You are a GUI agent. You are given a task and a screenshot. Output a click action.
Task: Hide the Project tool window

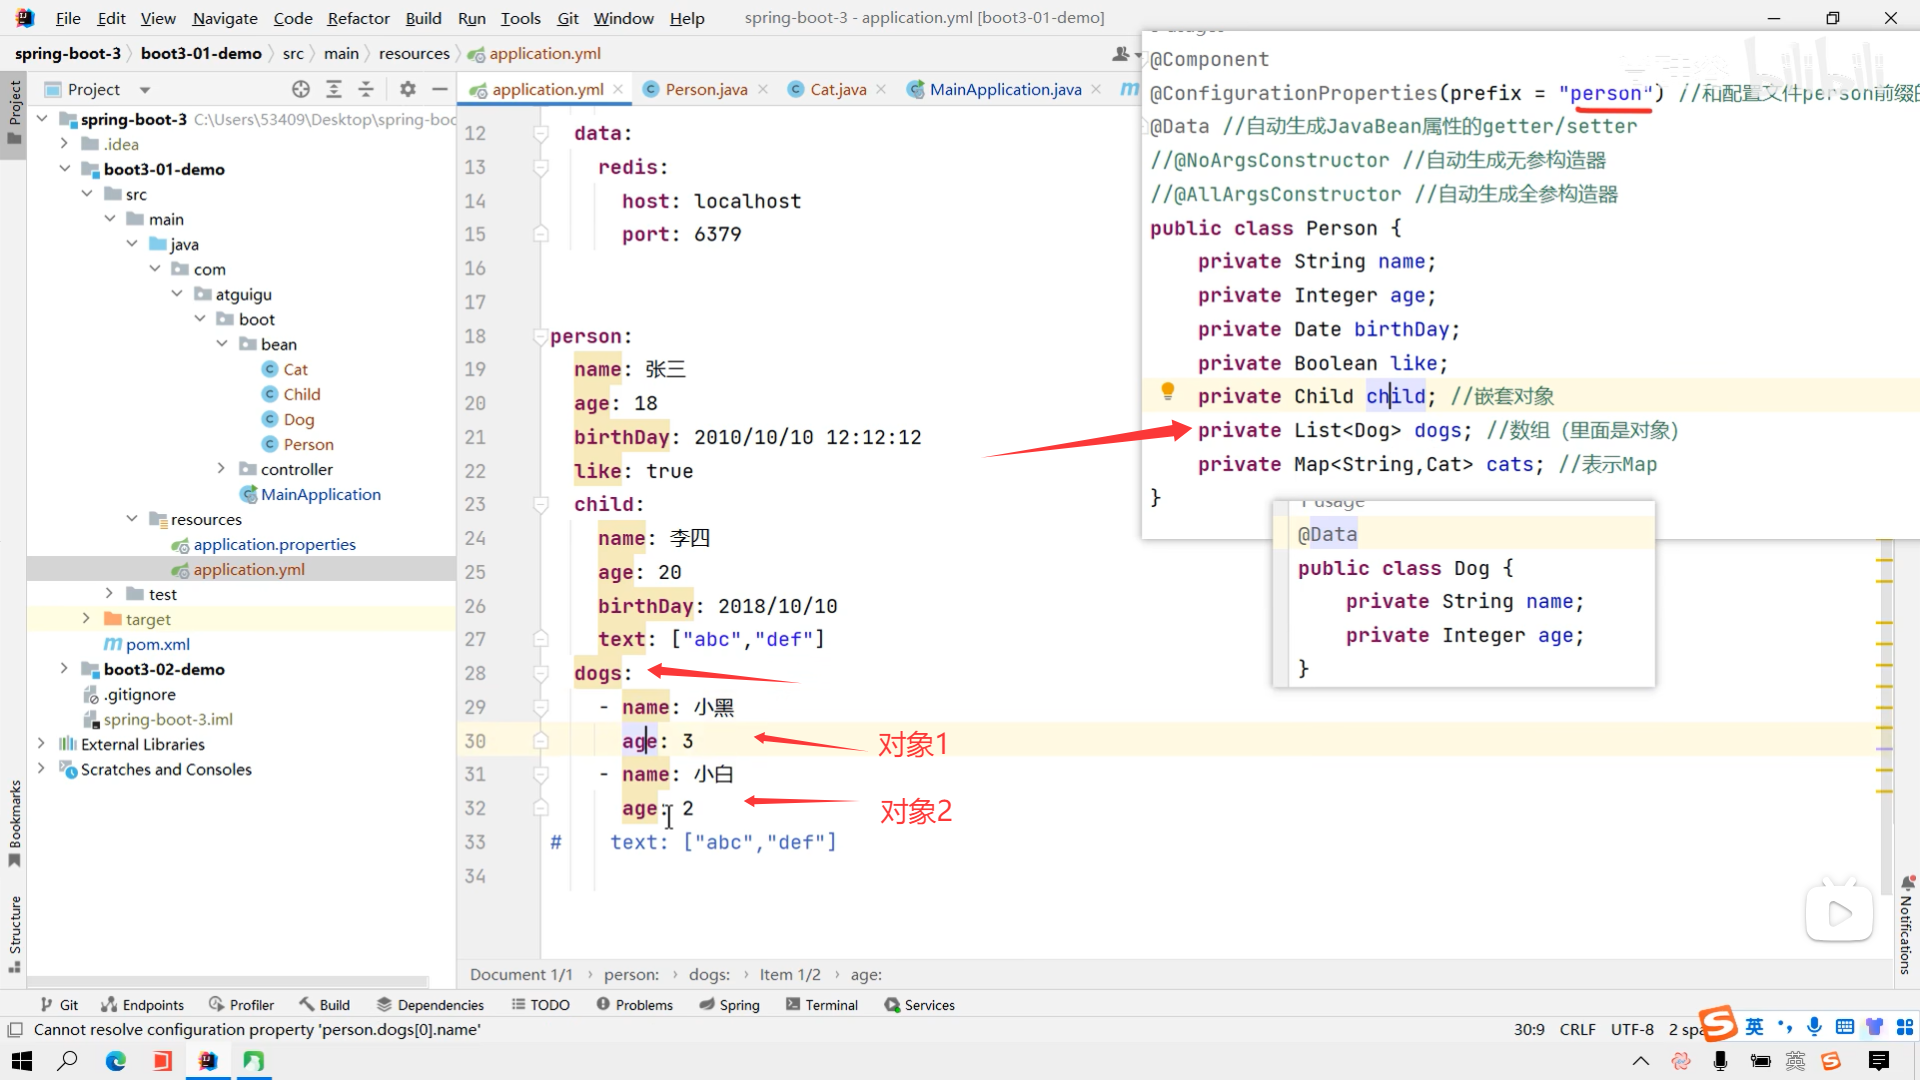439,89
